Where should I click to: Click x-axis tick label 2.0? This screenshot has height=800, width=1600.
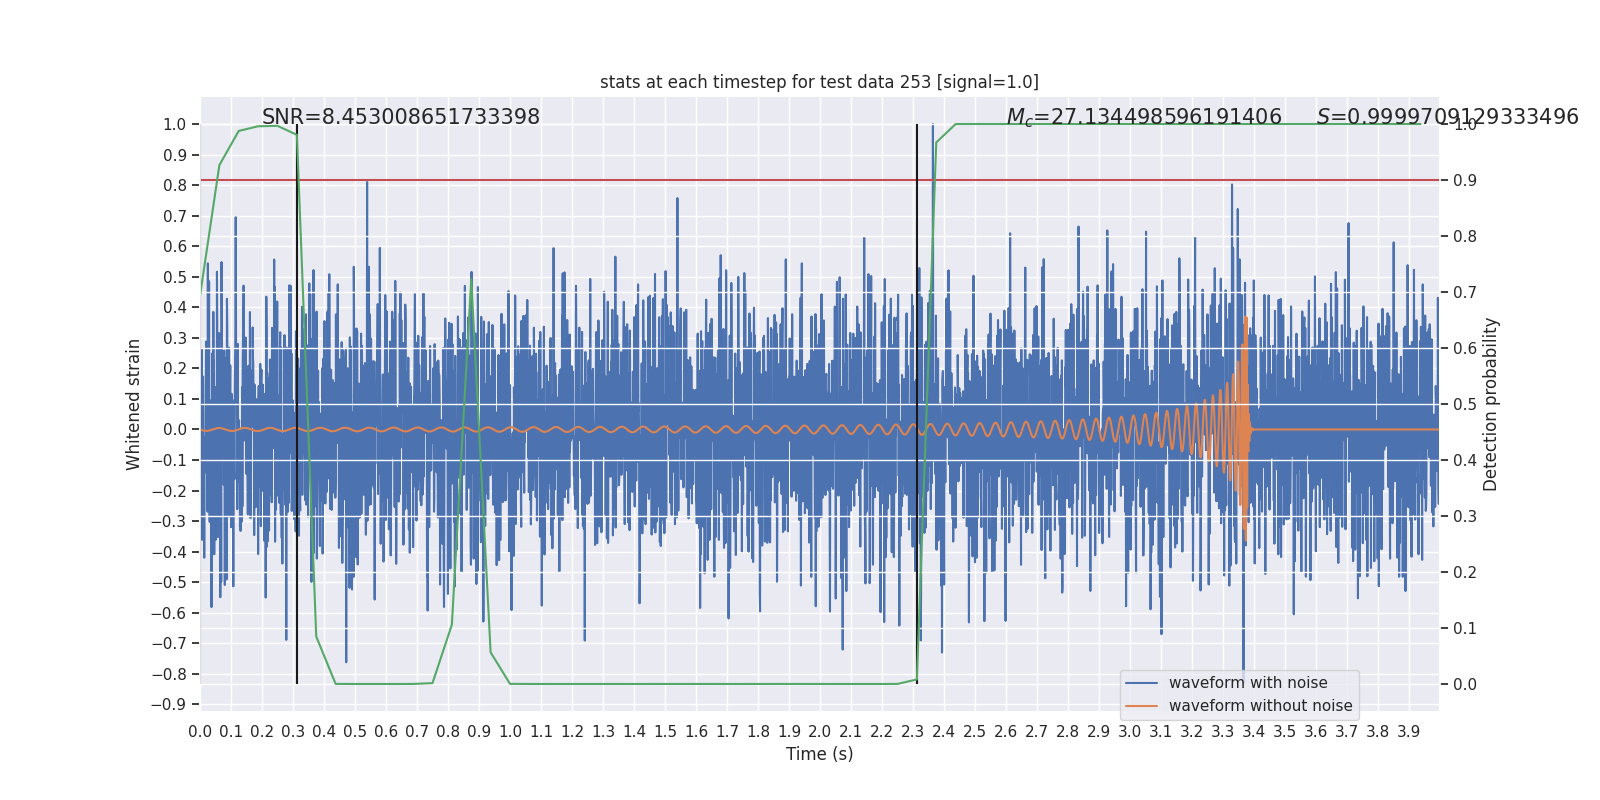(820, 732)
